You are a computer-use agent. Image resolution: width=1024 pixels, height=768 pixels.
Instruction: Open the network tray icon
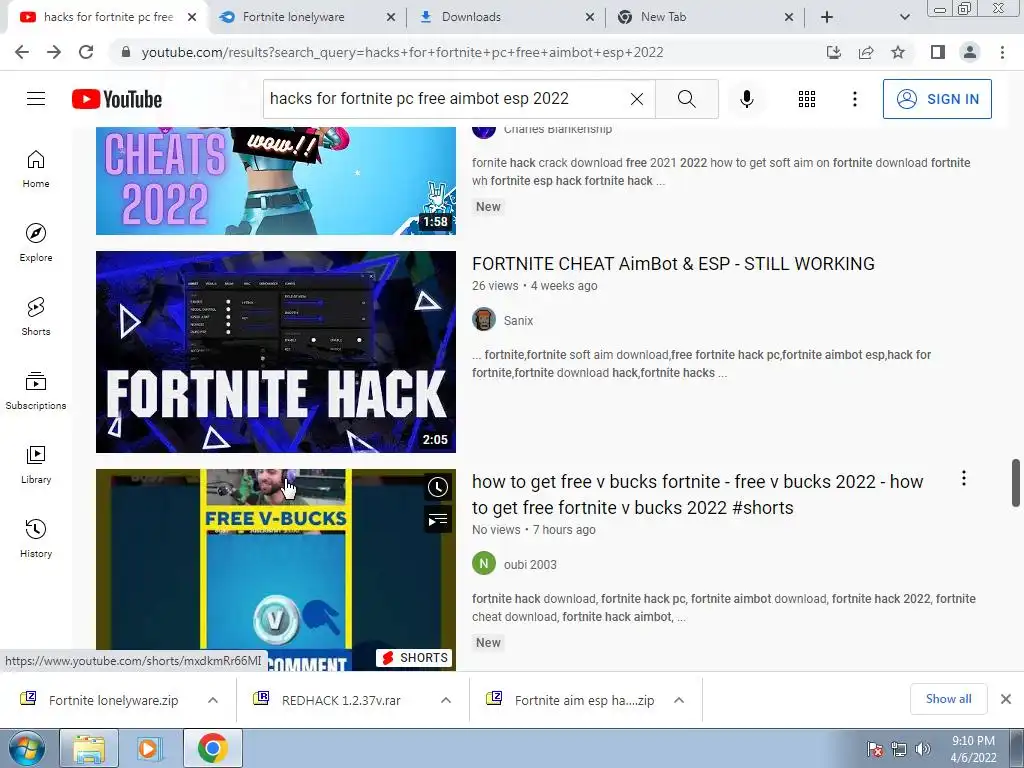pyautogui.click(x=899, y=749)
